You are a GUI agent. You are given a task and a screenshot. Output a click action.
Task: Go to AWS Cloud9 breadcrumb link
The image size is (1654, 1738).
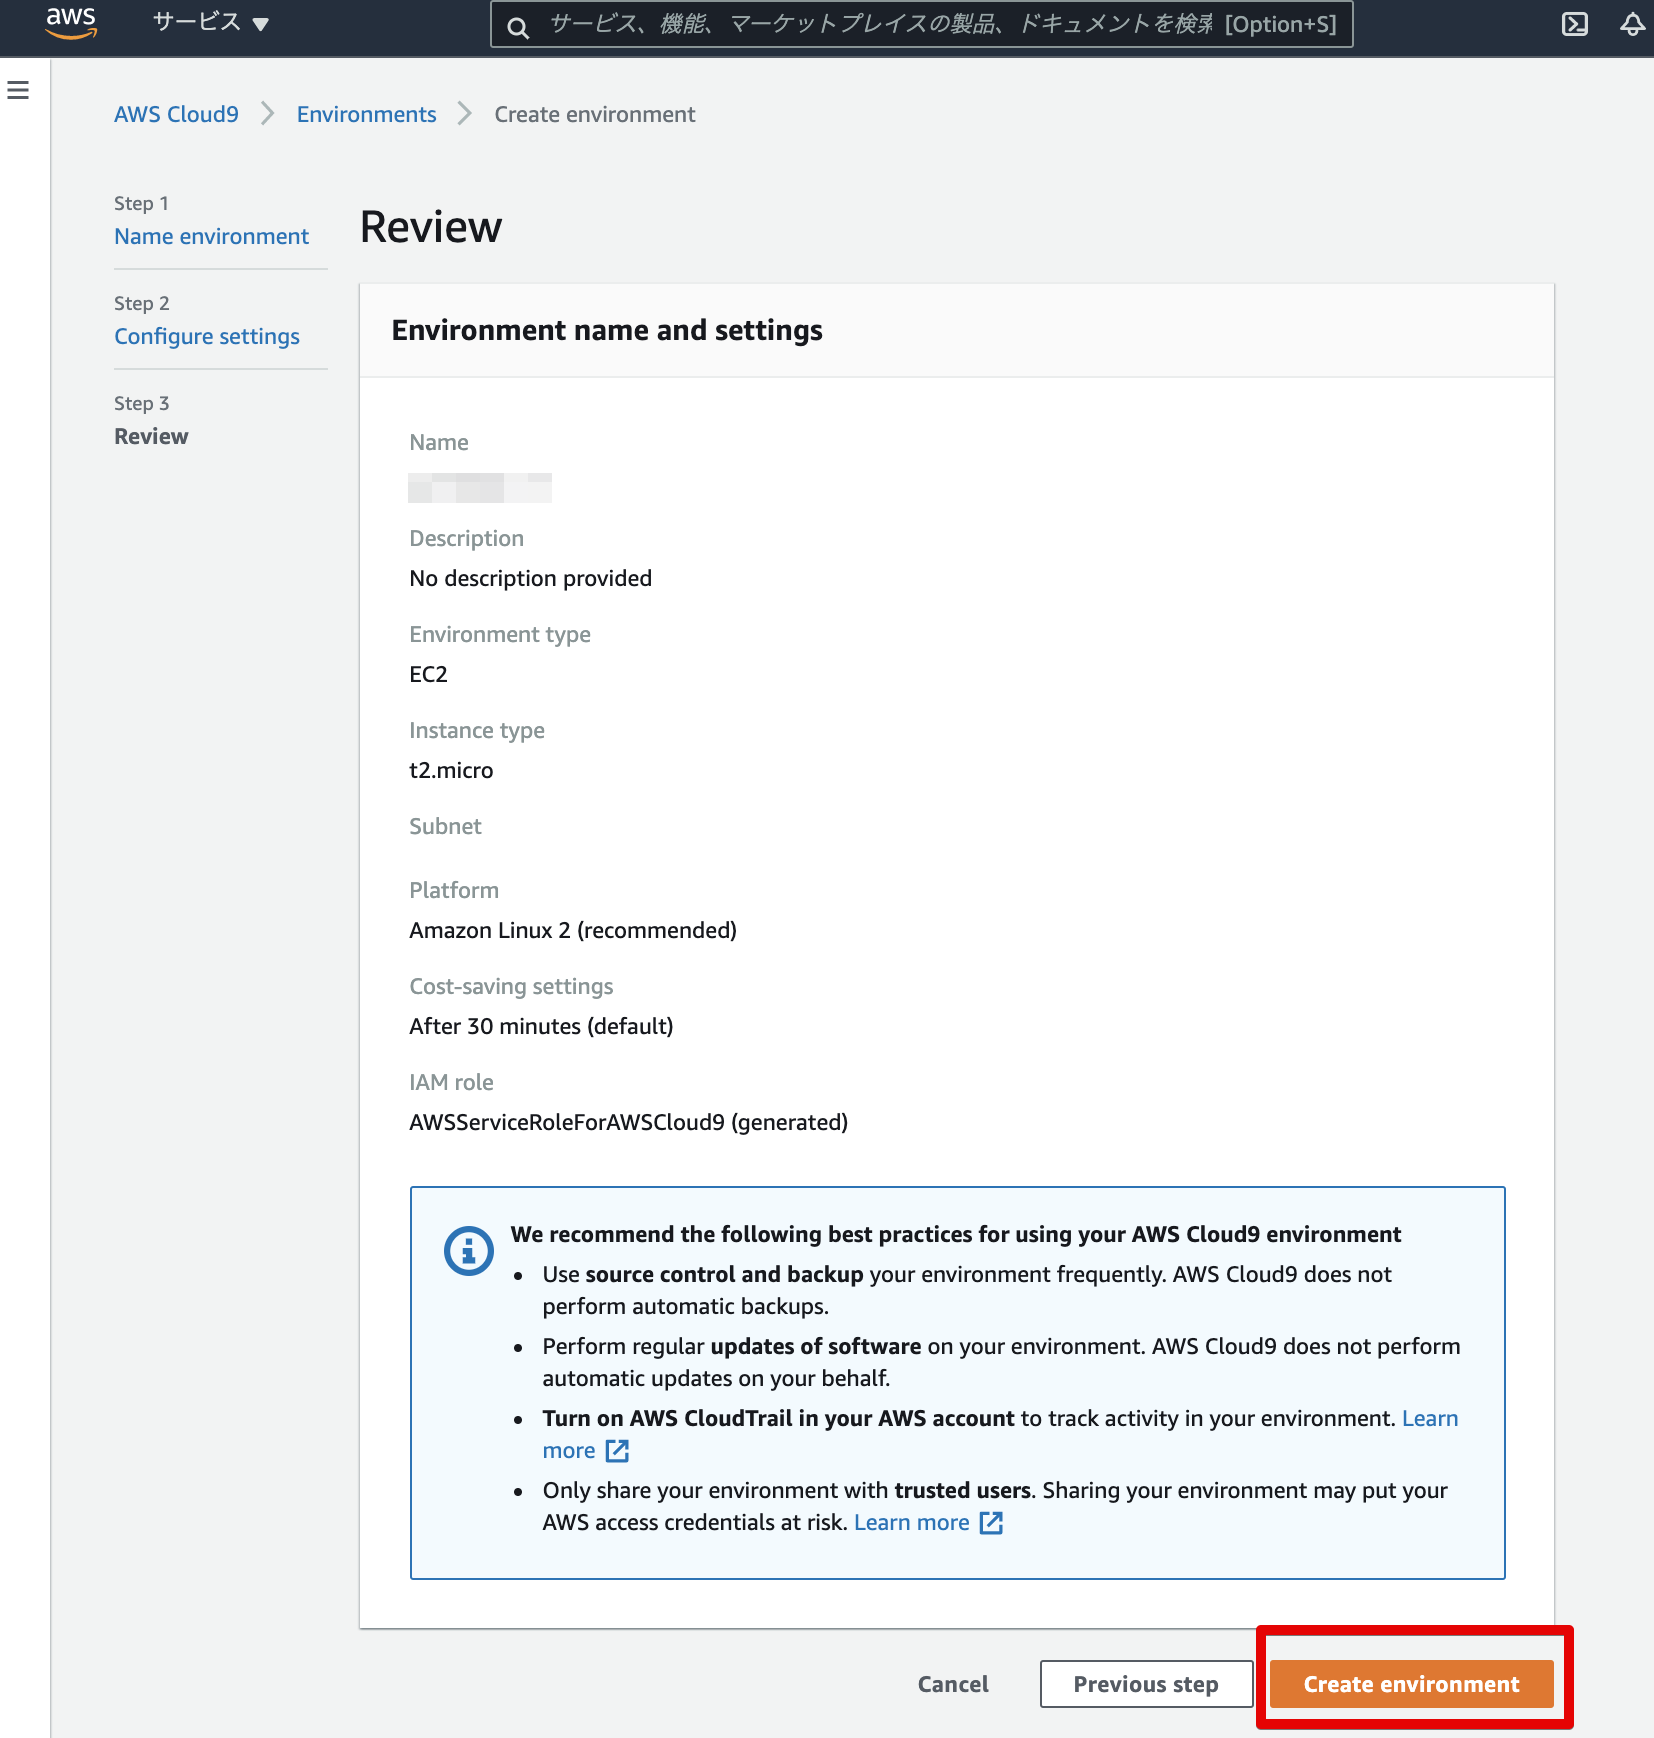coord(176,114)
